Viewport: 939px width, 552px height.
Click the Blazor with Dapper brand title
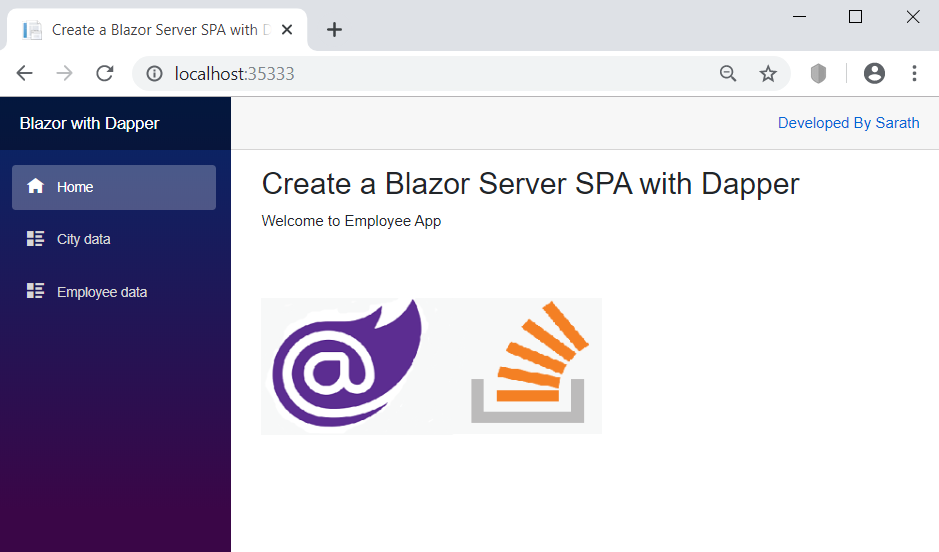coord(89,123)
